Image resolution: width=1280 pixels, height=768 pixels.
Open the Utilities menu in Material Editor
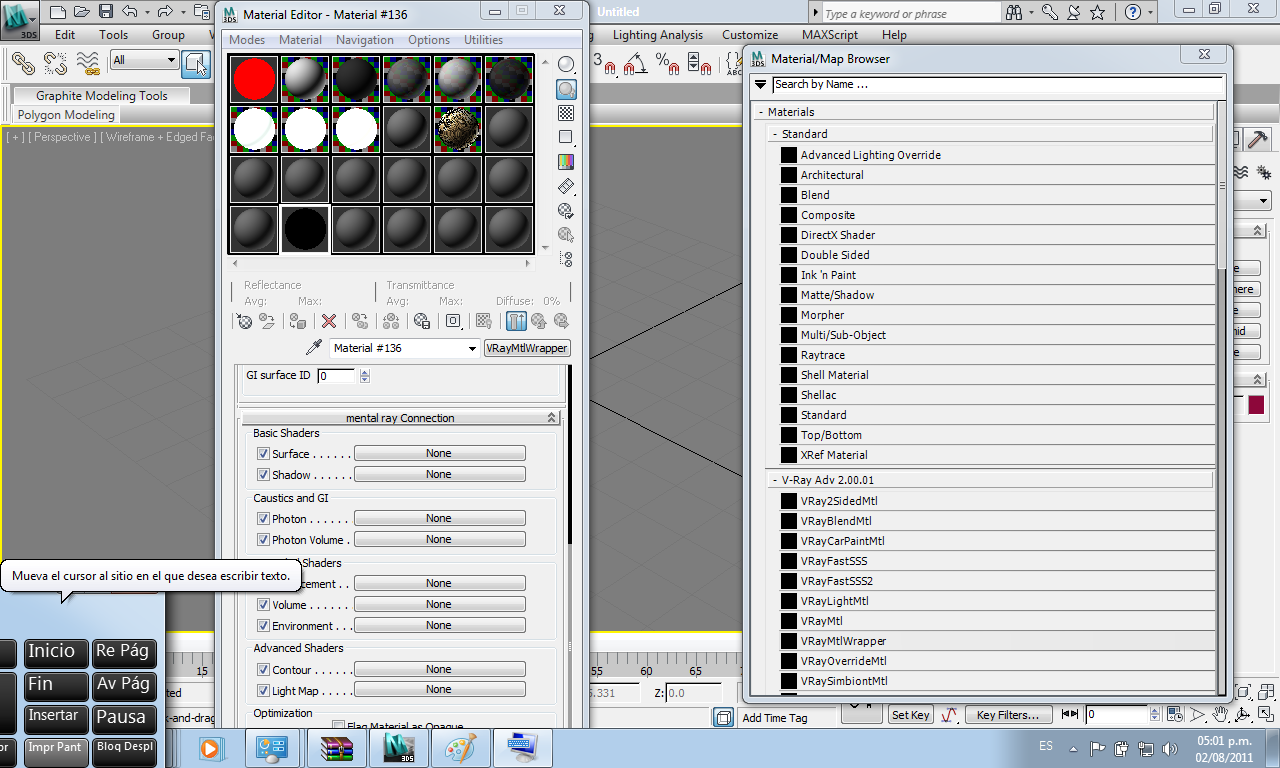tap(484, 40)
